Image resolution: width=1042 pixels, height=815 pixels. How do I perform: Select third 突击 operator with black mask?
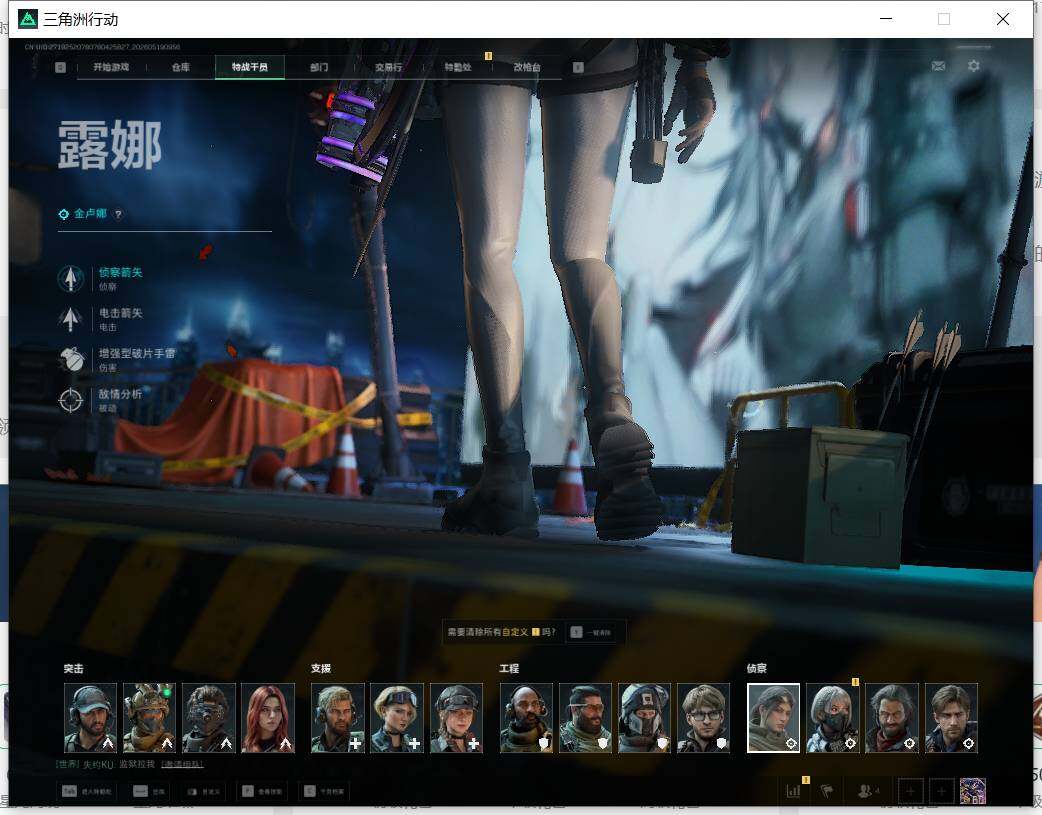pos(209,718)
